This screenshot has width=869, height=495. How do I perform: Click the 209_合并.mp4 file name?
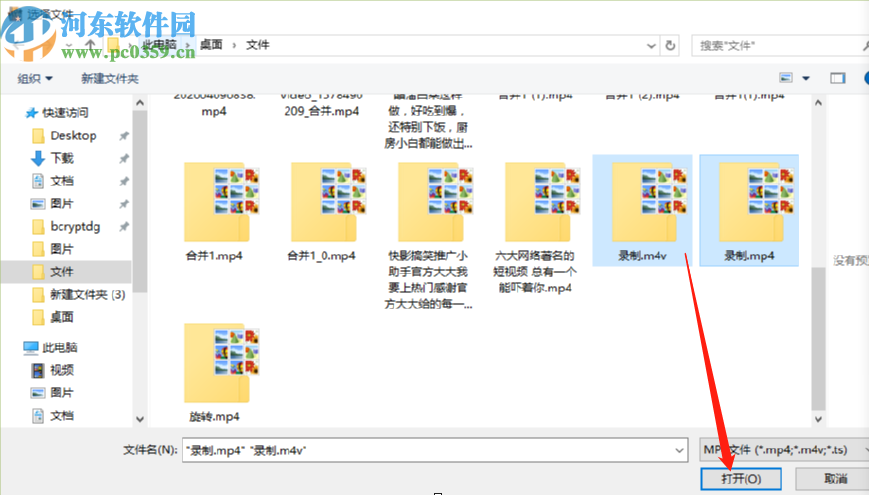point(321,111)
